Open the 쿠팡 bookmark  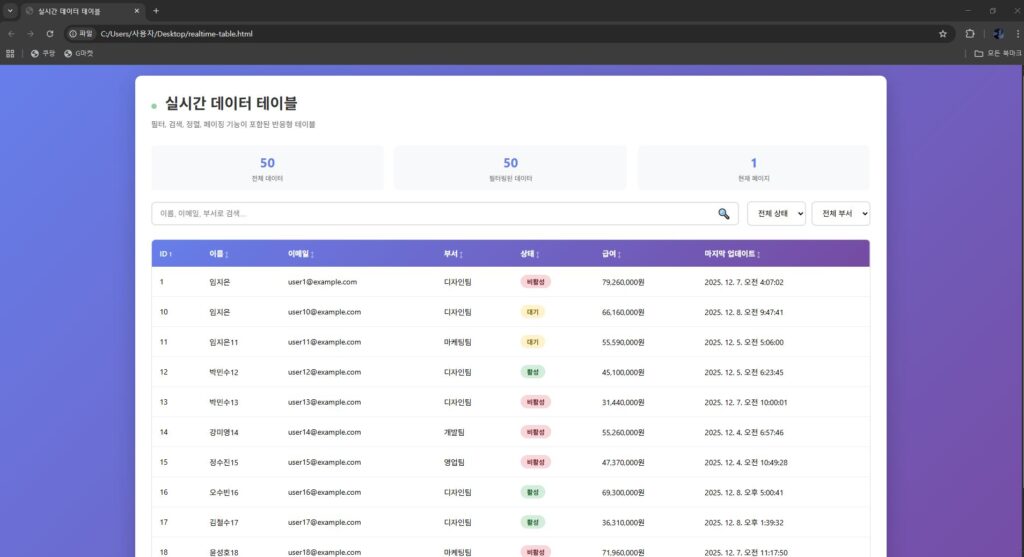coord(43,54)
